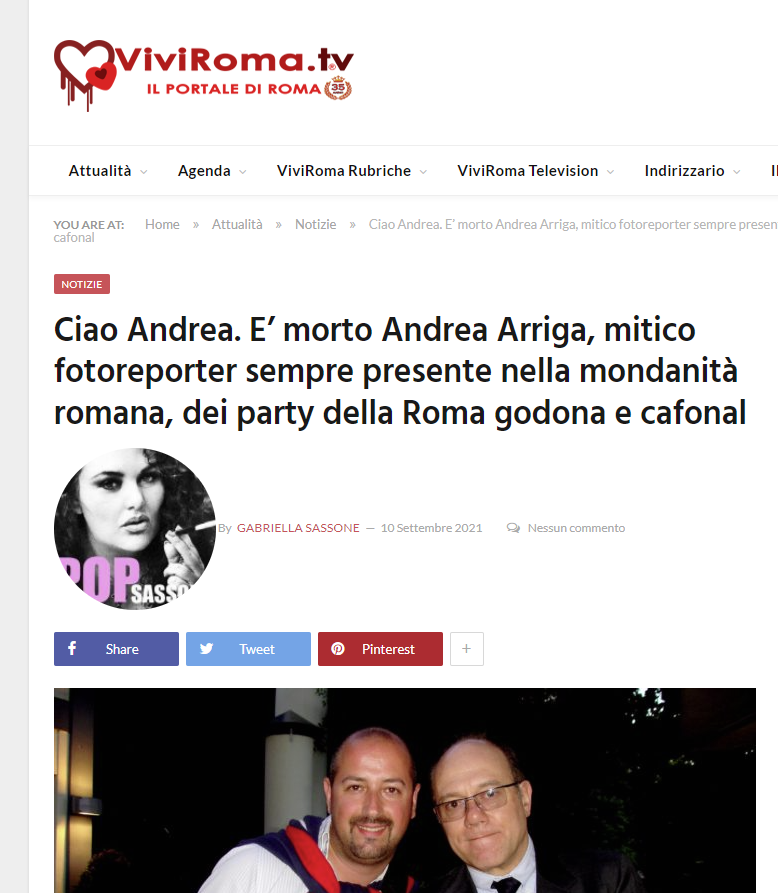
Task: Open Notizie breadcrumb link
Action: (x=316, y=224)
